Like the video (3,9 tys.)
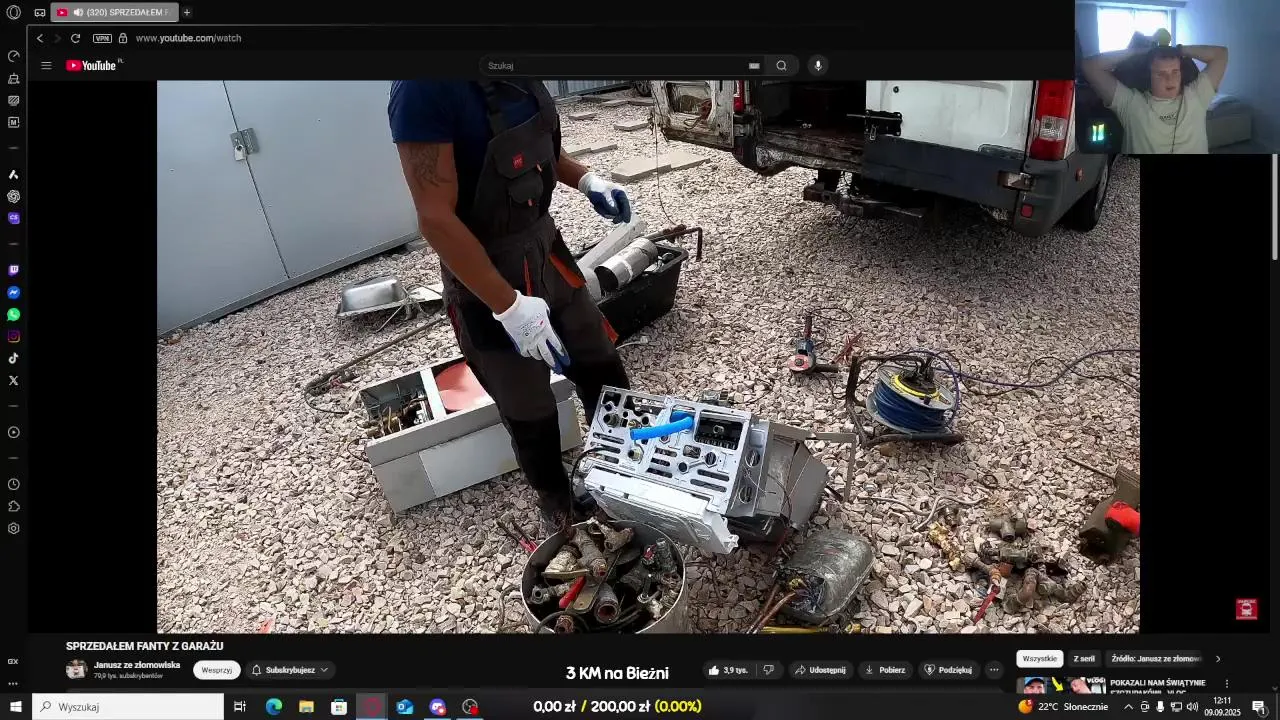Image resolution: width=1280 pixels, height=720 pixels. [728, 670]
